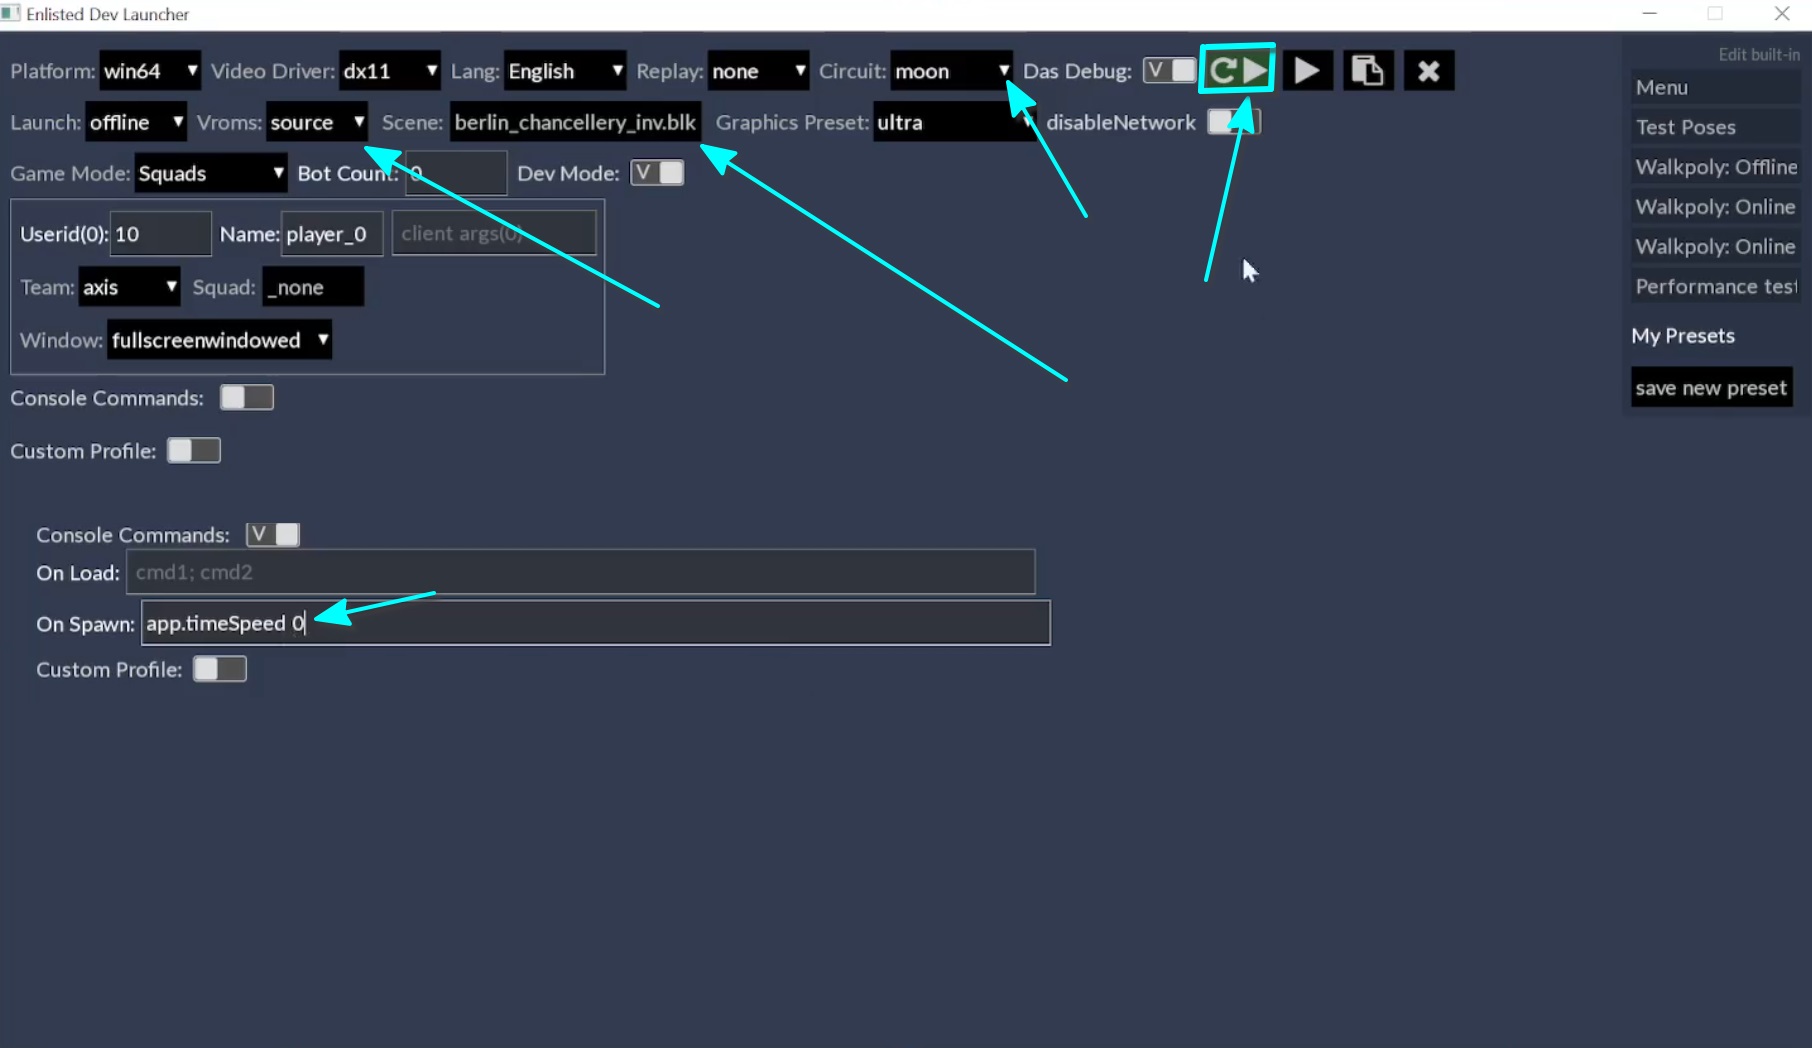Image resolution: width=1812 pixels, height=1048 pixels.
Task: Expand the Circuit moon dropdown
Action: [950, 71]
